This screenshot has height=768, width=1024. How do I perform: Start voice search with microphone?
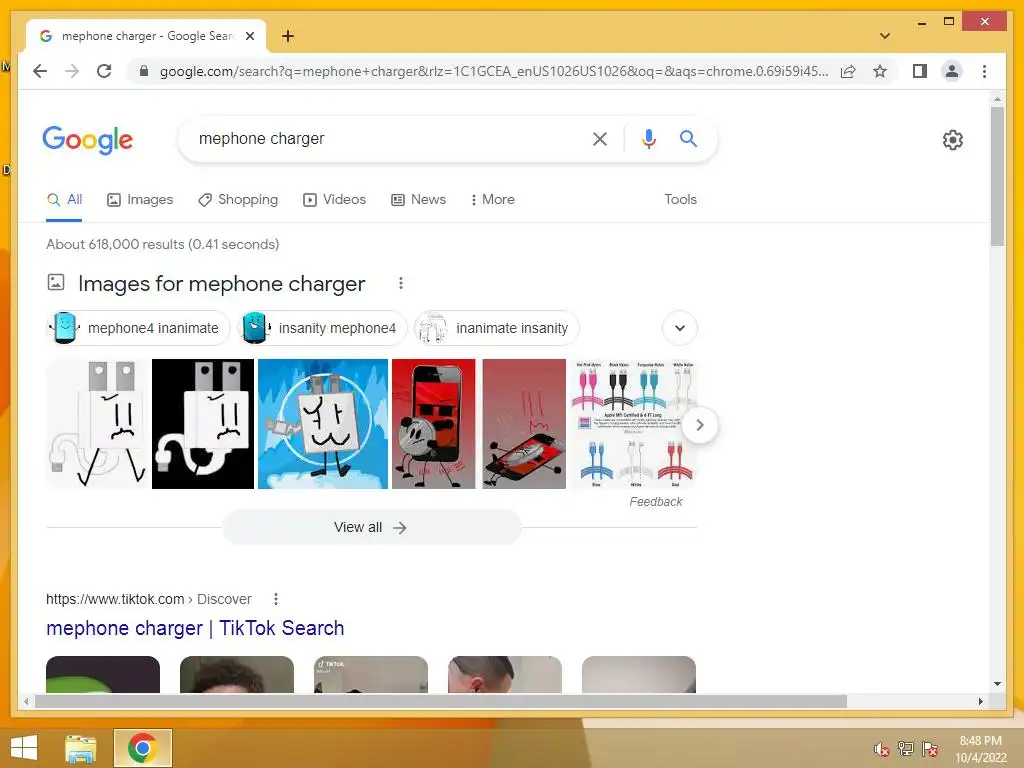coord(648,138)
